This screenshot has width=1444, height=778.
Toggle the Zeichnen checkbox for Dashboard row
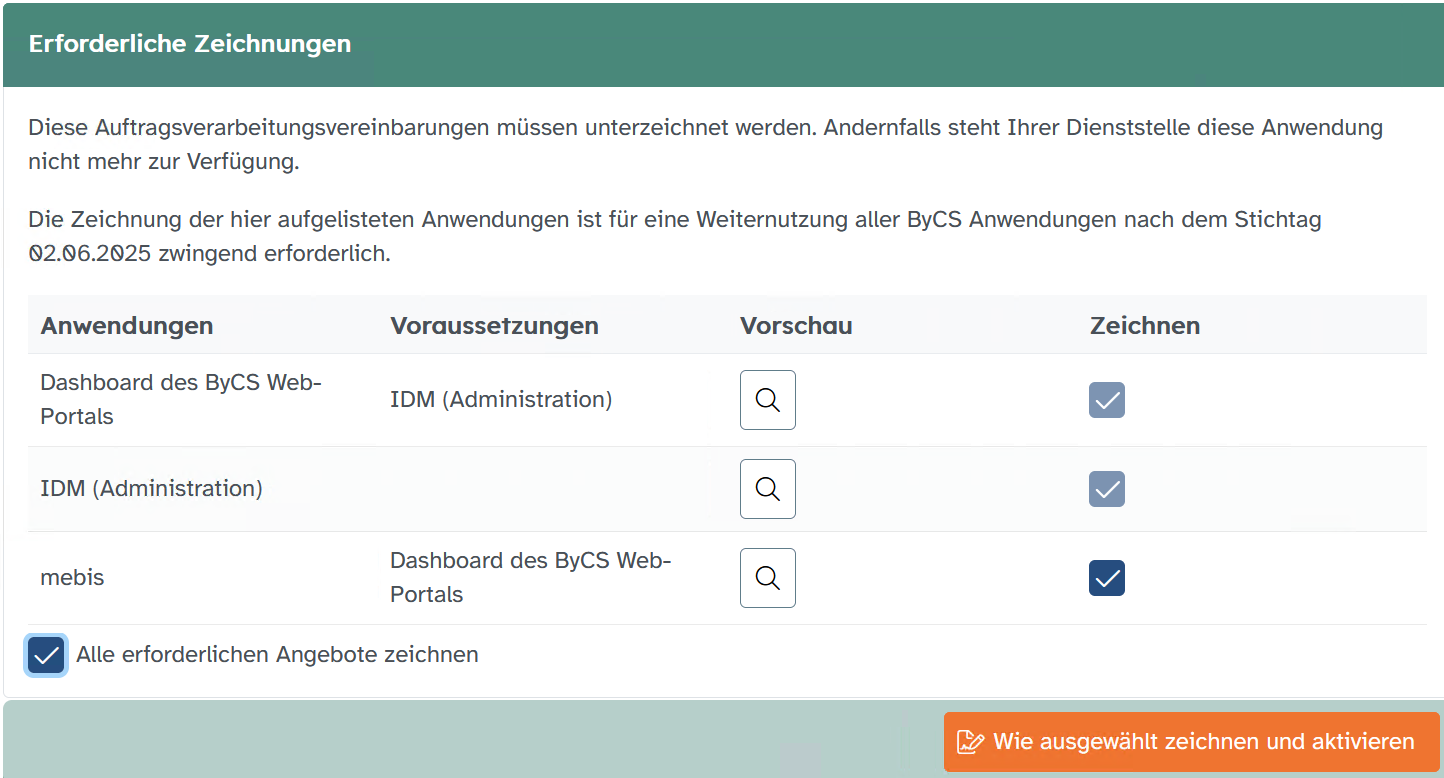(x=1106, y=400)
